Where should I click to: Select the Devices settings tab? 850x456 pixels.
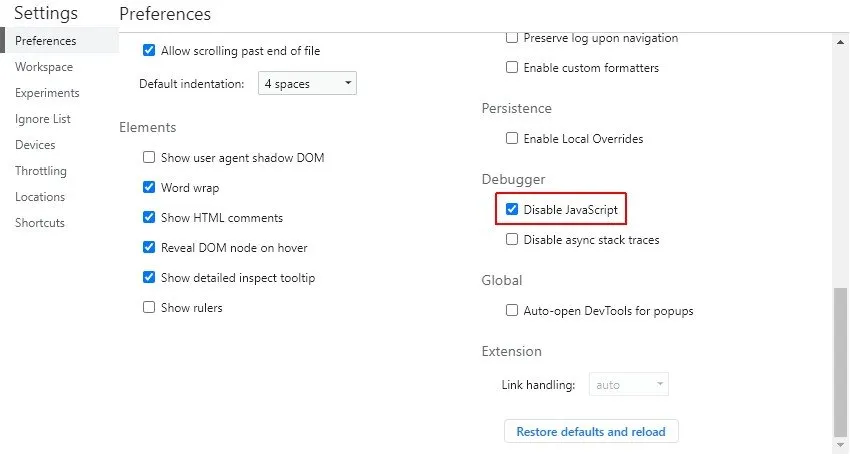pyautogui.click(x=35, y=145)
